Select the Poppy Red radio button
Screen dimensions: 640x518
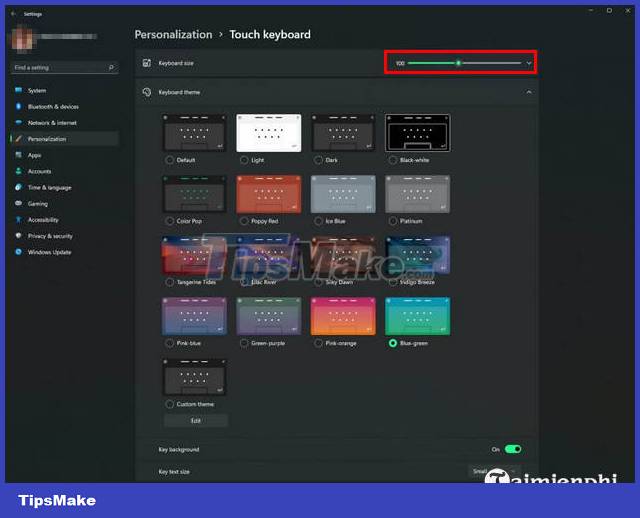pos(244,221)
